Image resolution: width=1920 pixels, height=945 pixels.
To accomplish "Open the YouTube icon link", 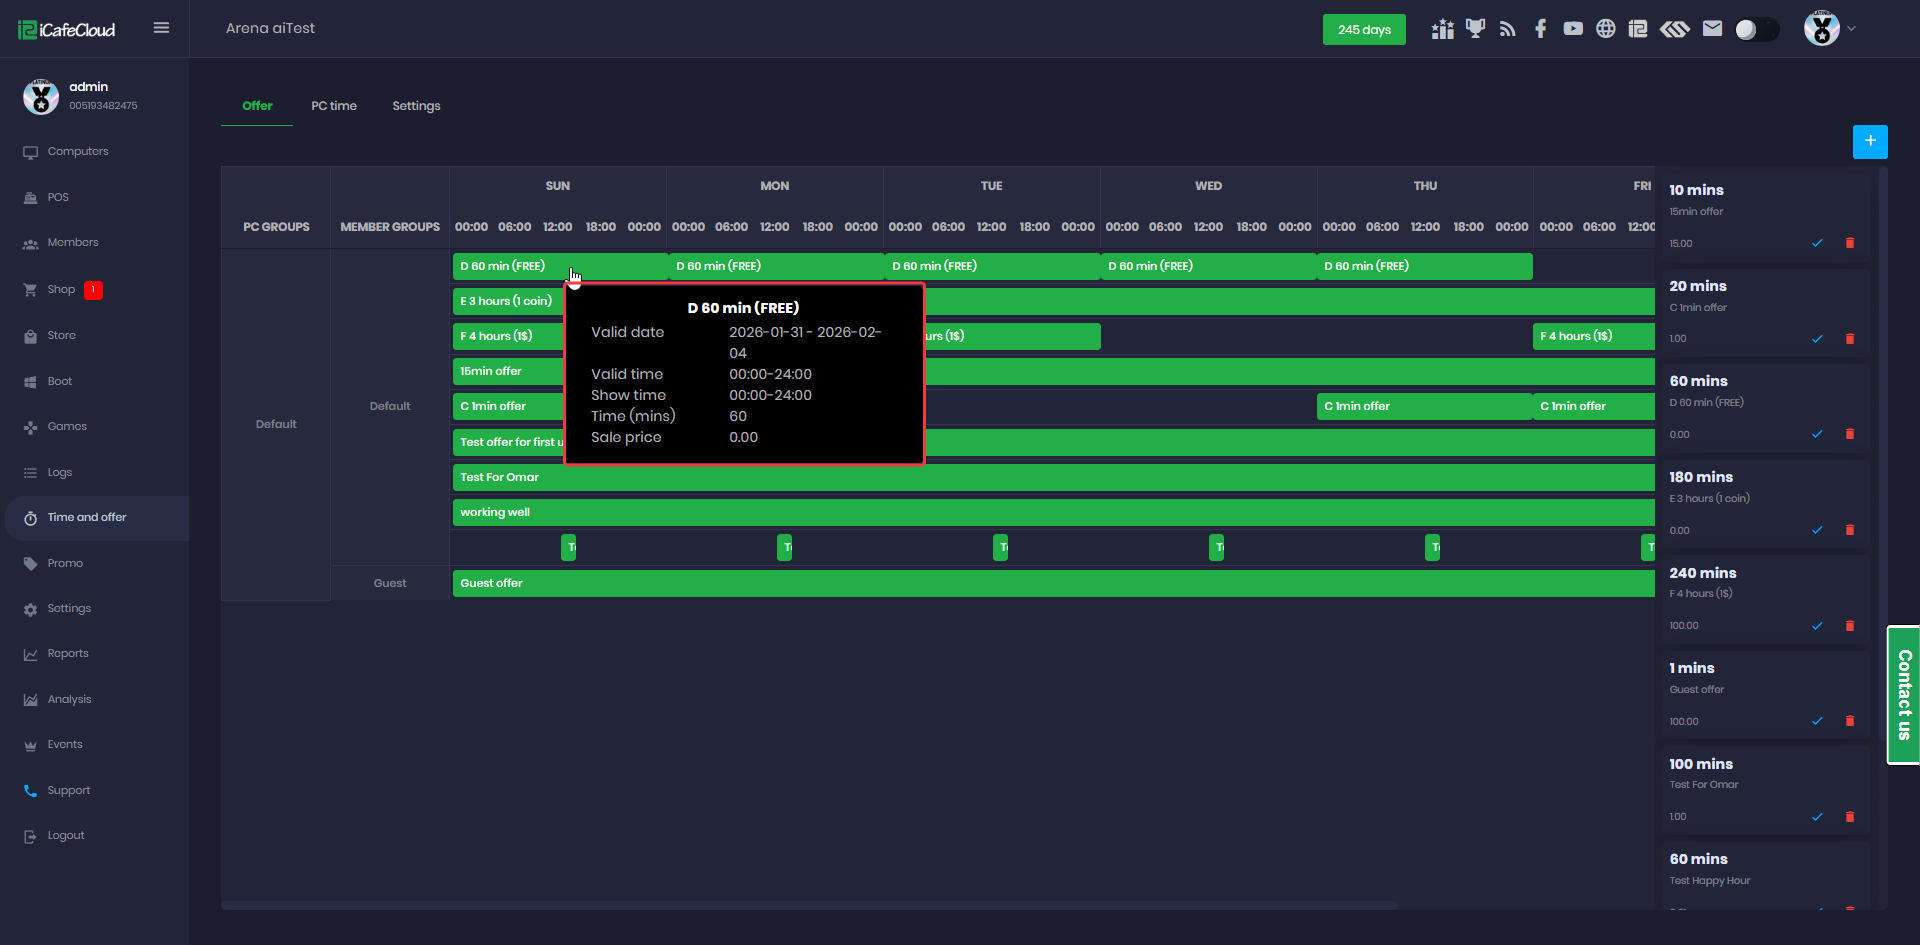I will pyautogui.click(x=1573, y=29).
